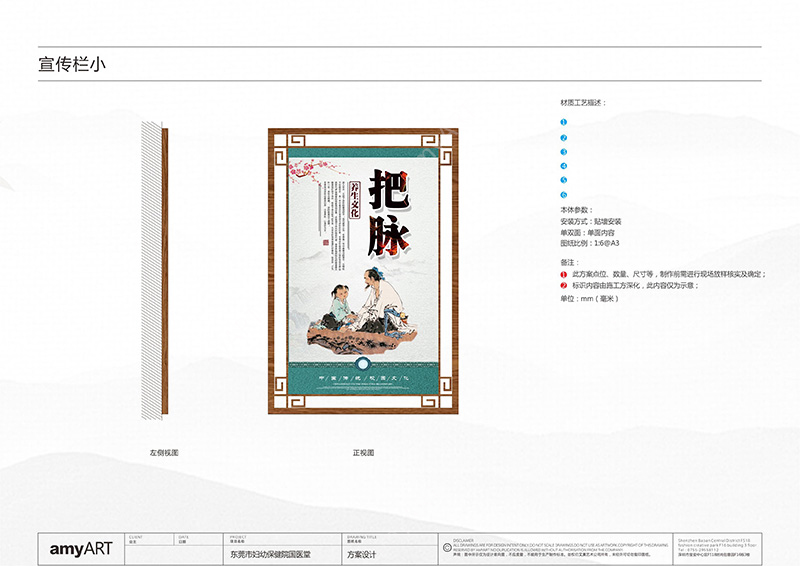
Task: Click the DISCLAIMER text block
Action: [x=560, y=548]
